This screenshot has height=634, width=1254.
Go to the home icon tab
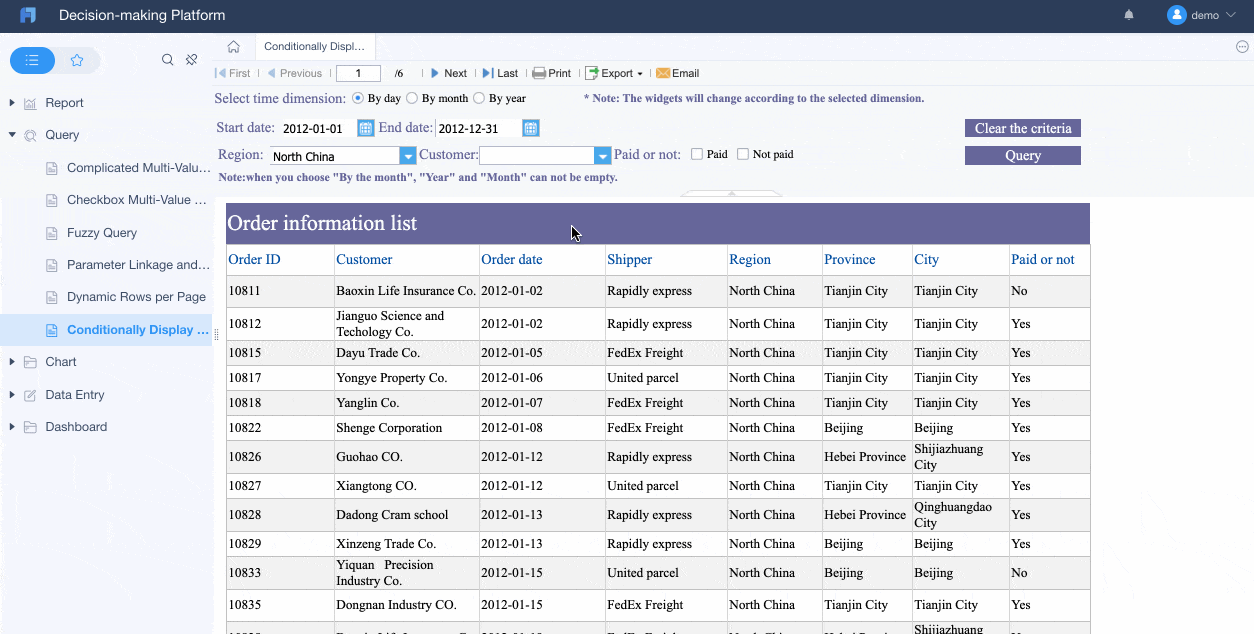(x=233, y=46)
